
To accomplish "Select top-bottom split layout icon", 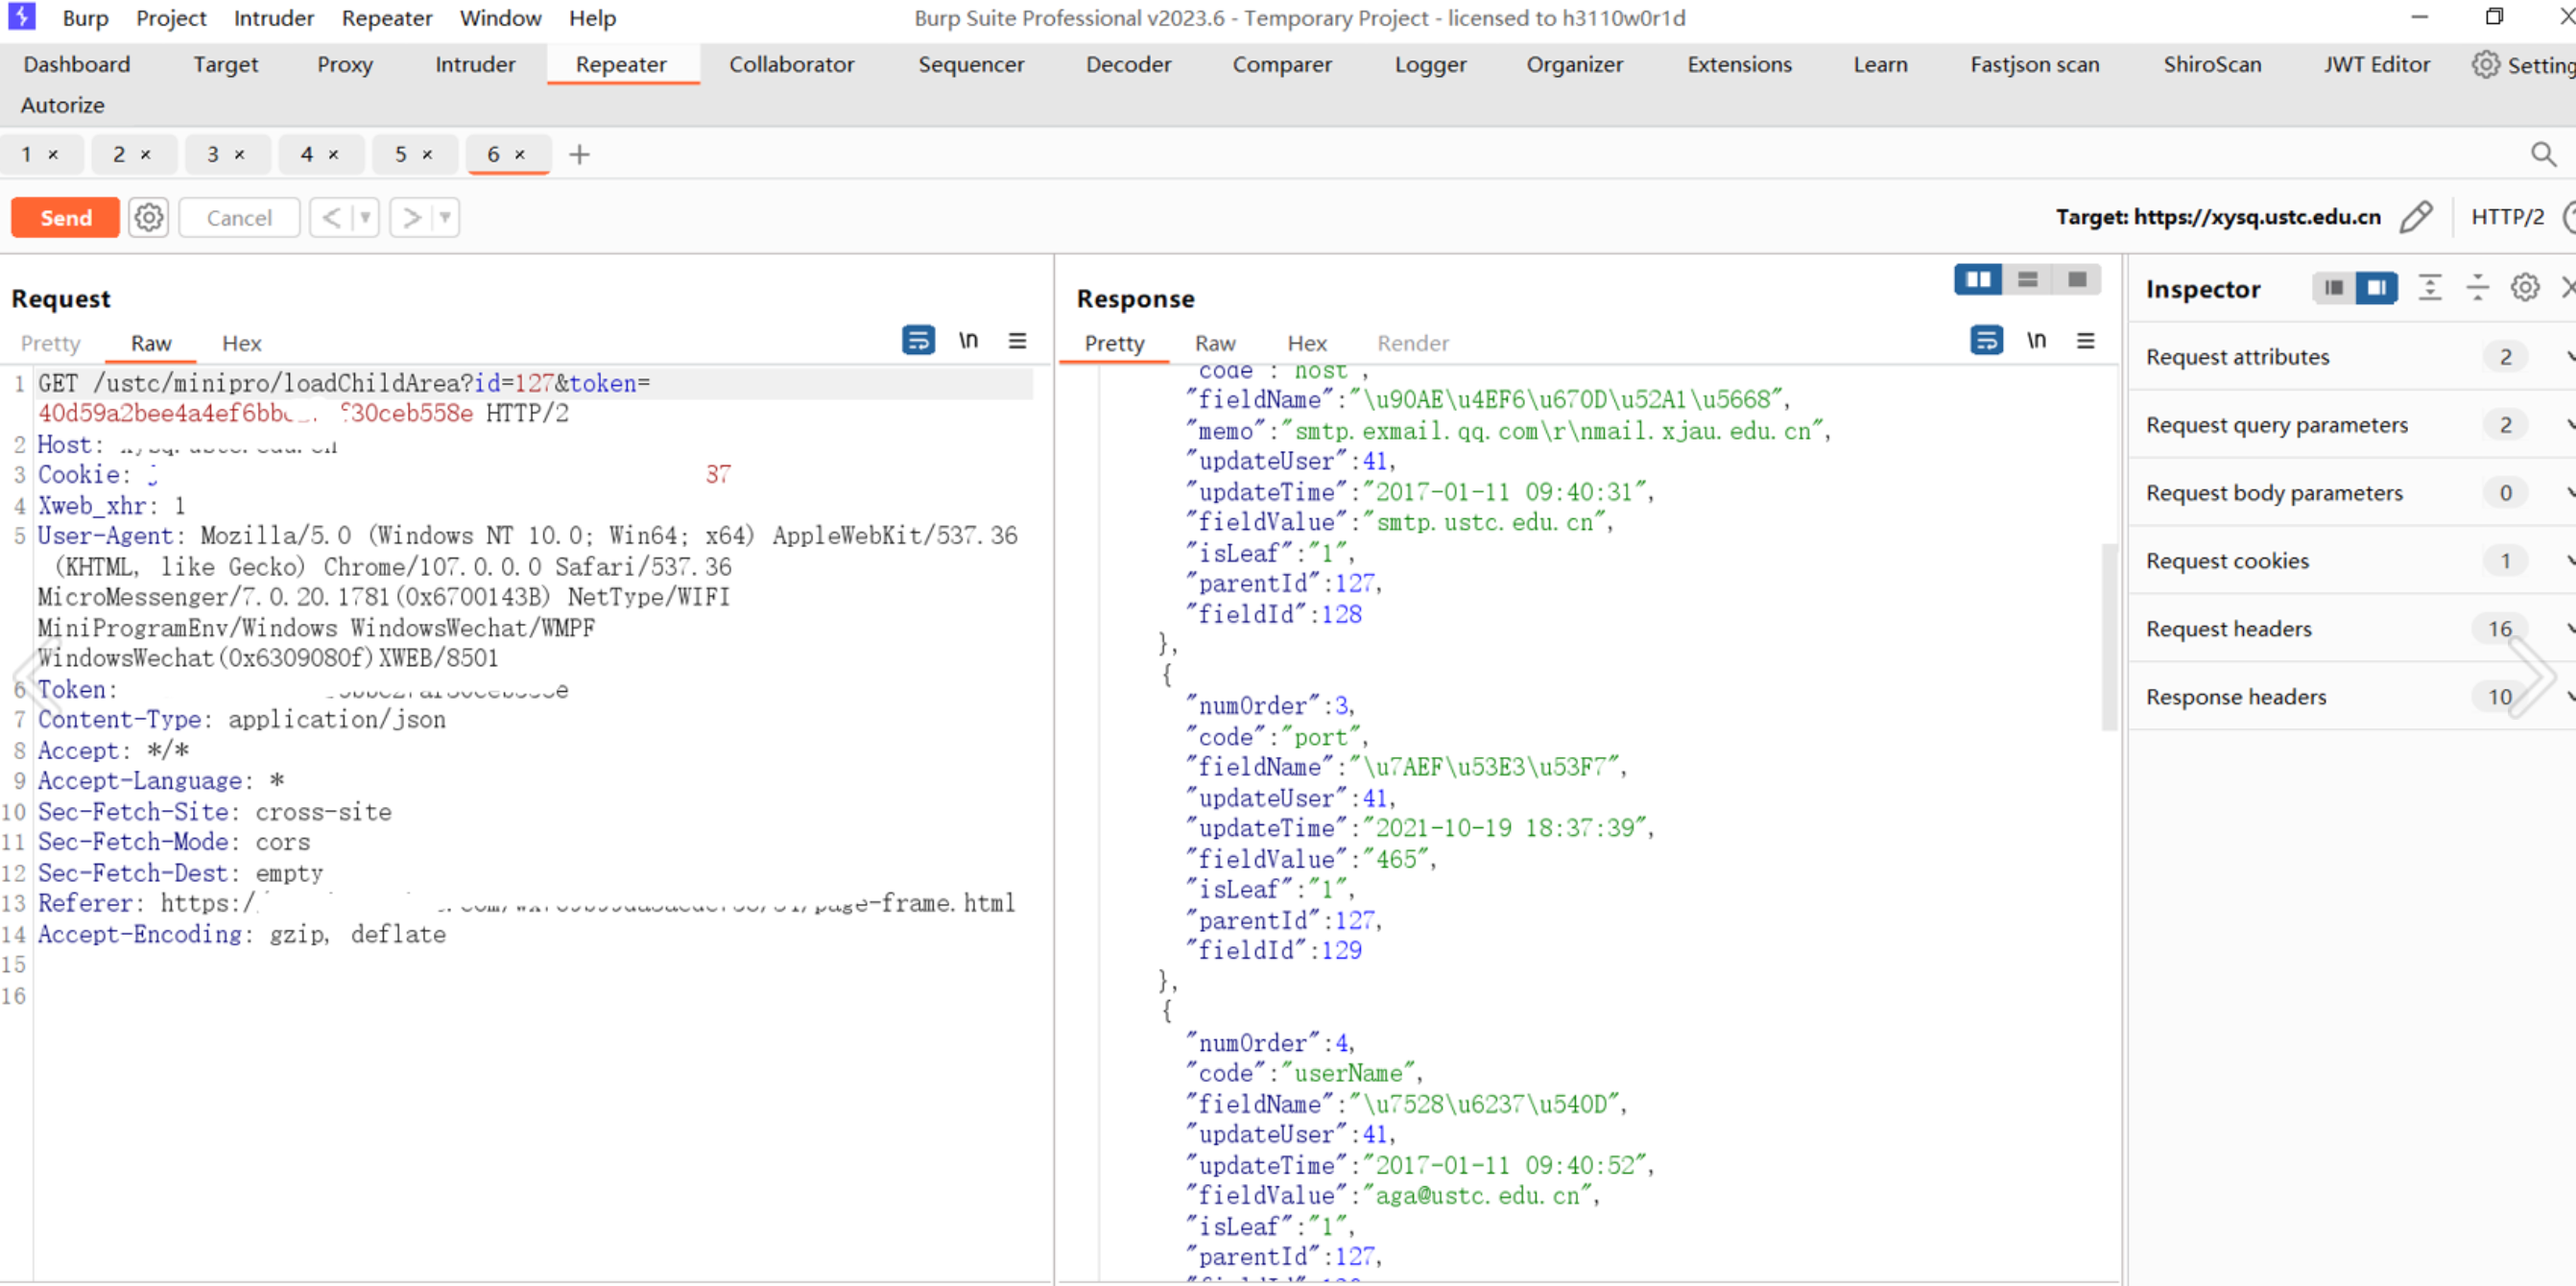I will 2027,279.
